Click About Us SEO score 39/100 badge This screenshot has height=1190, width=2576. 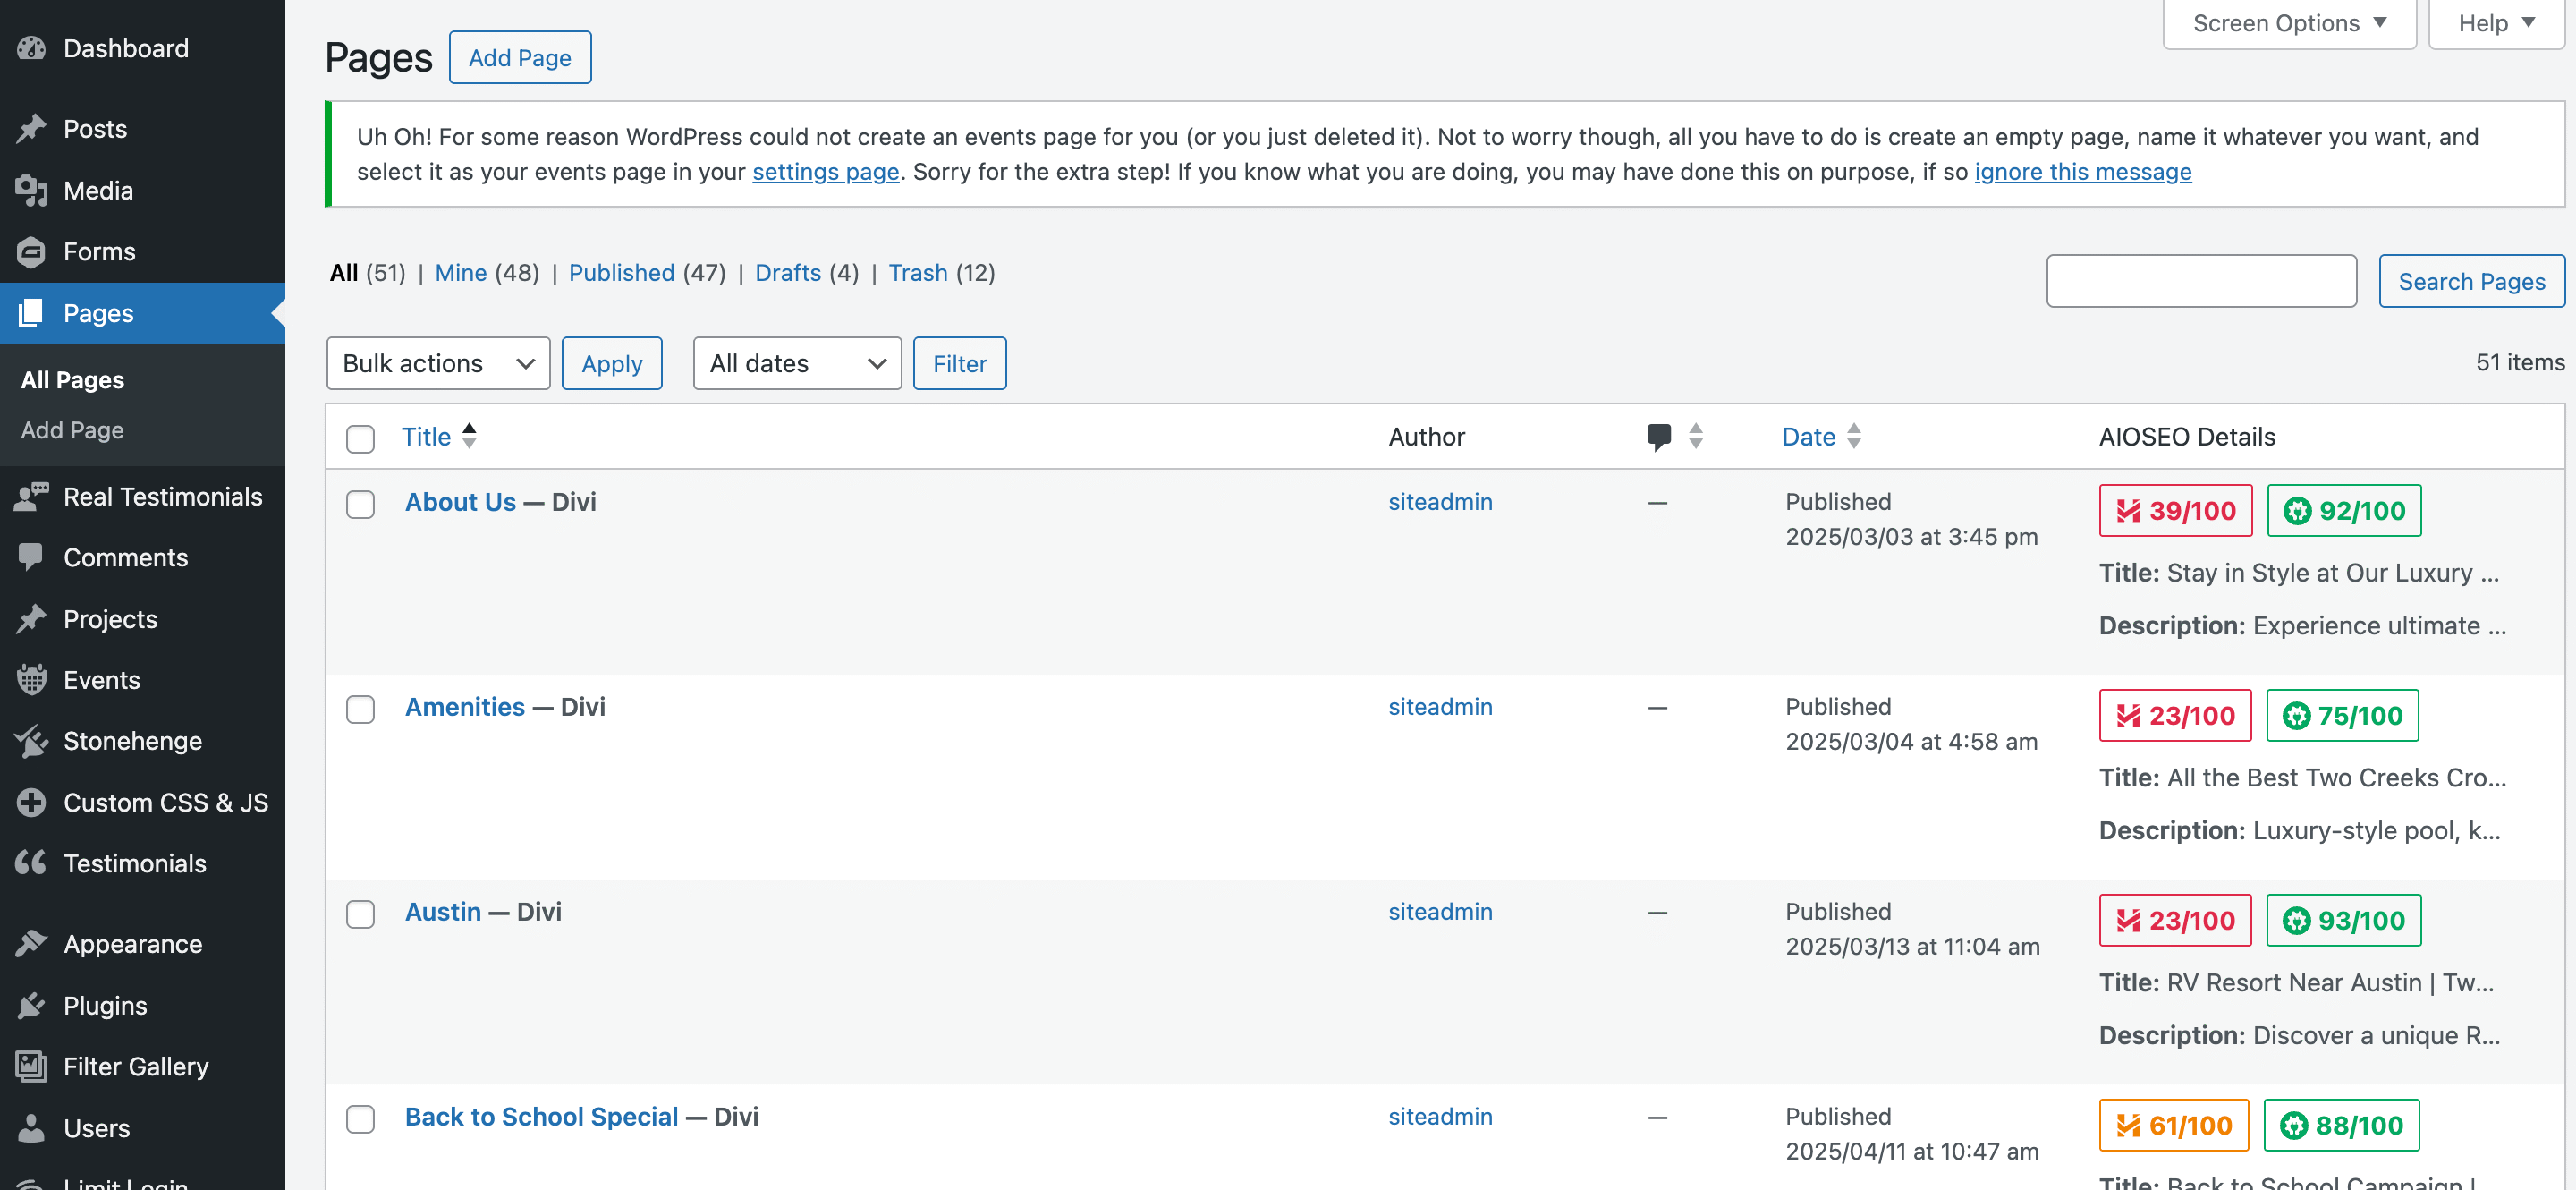click(2175, 511)
